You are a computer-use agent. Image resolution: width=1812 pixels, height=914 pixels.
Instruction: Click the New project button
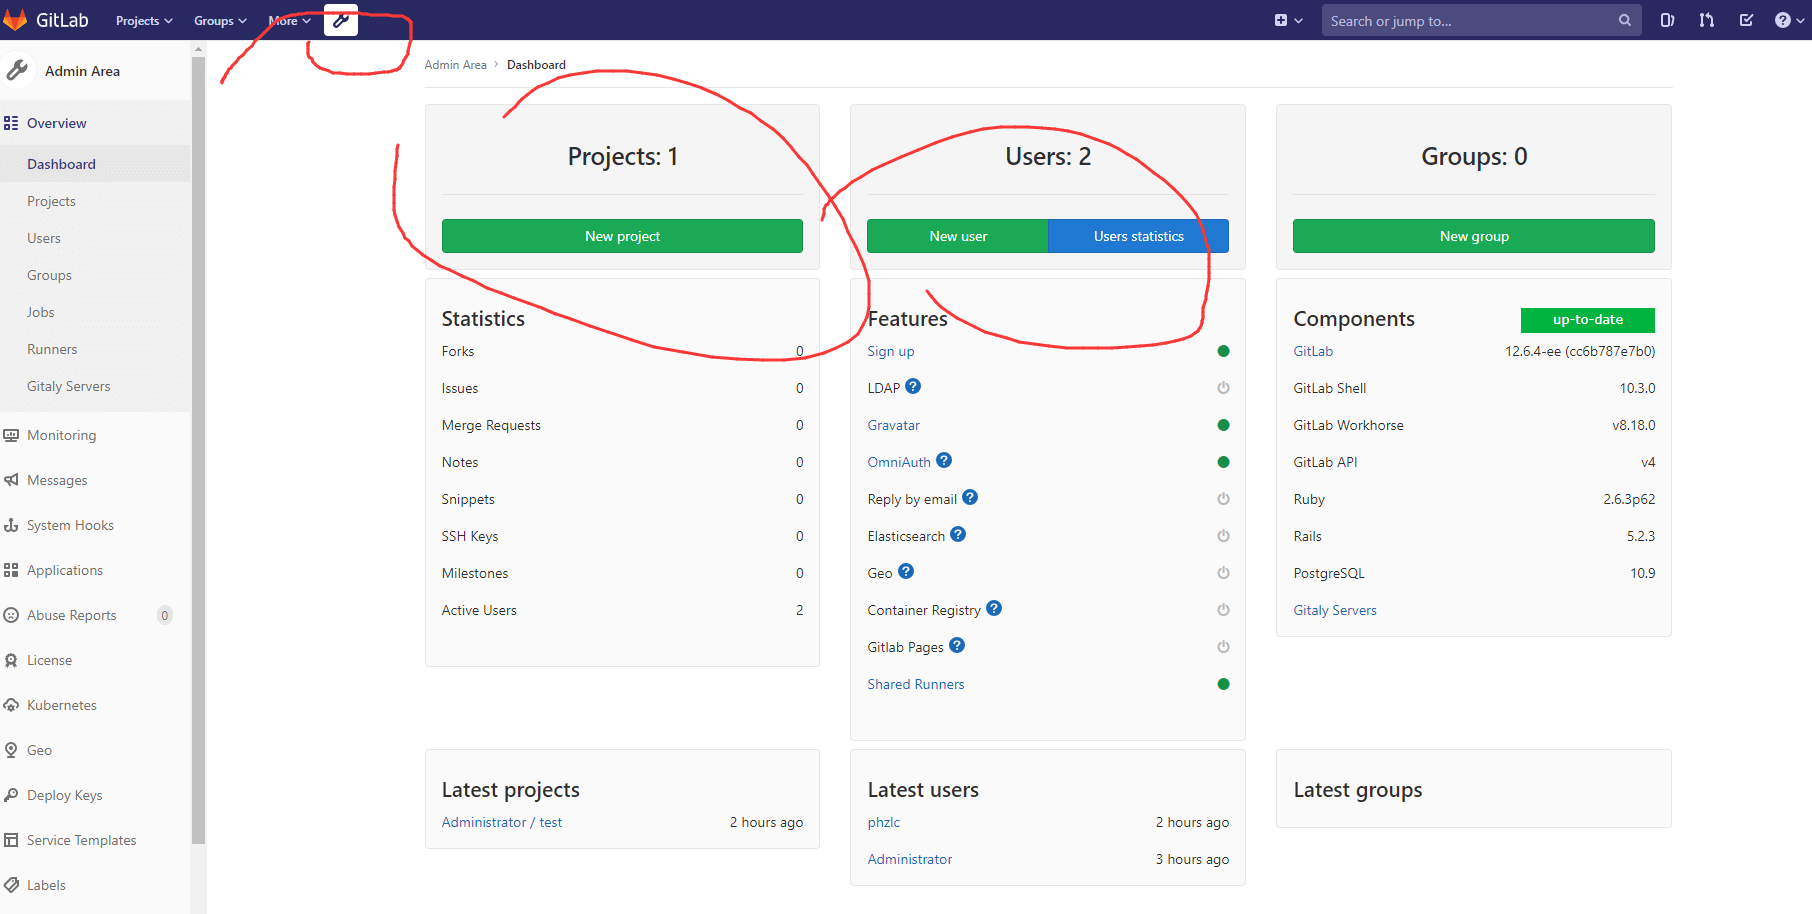pos(622,236)
